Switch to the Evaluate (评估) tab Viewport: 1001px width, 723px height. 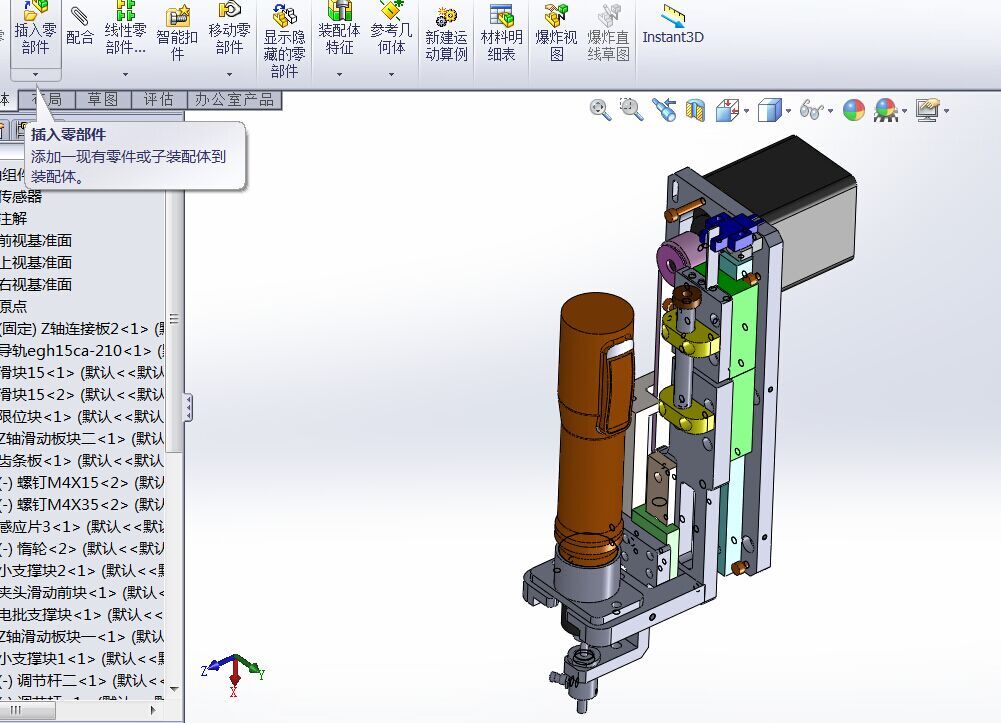159,100
